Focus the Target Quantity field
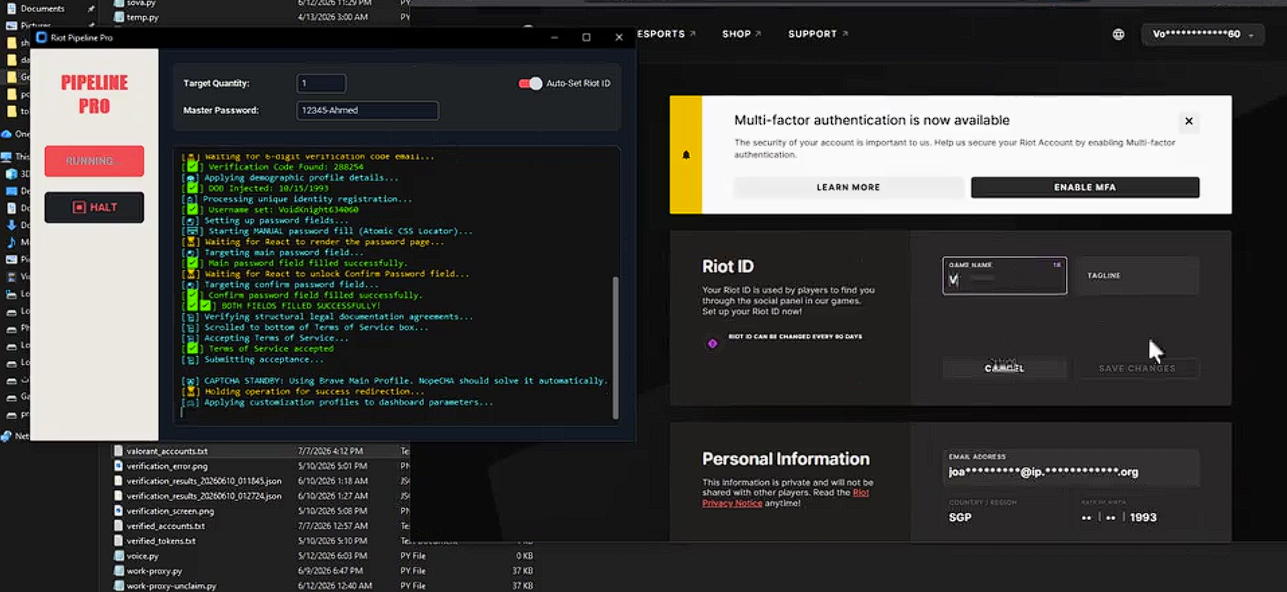 click(321, 83)
